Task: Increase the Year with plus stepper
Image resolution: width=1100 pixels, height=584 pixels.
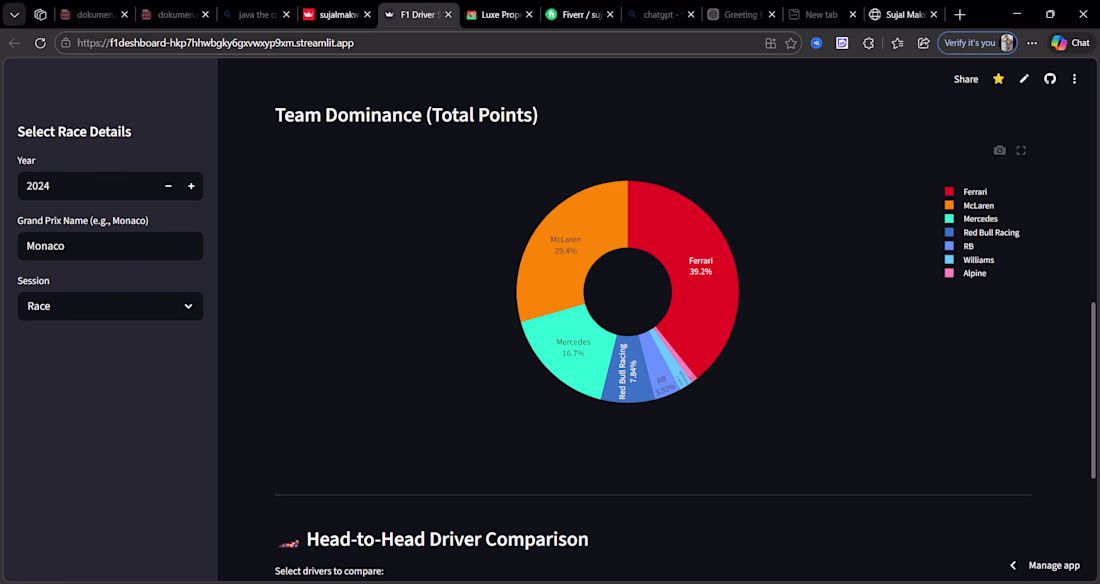Action: click(x=191, y=186)
